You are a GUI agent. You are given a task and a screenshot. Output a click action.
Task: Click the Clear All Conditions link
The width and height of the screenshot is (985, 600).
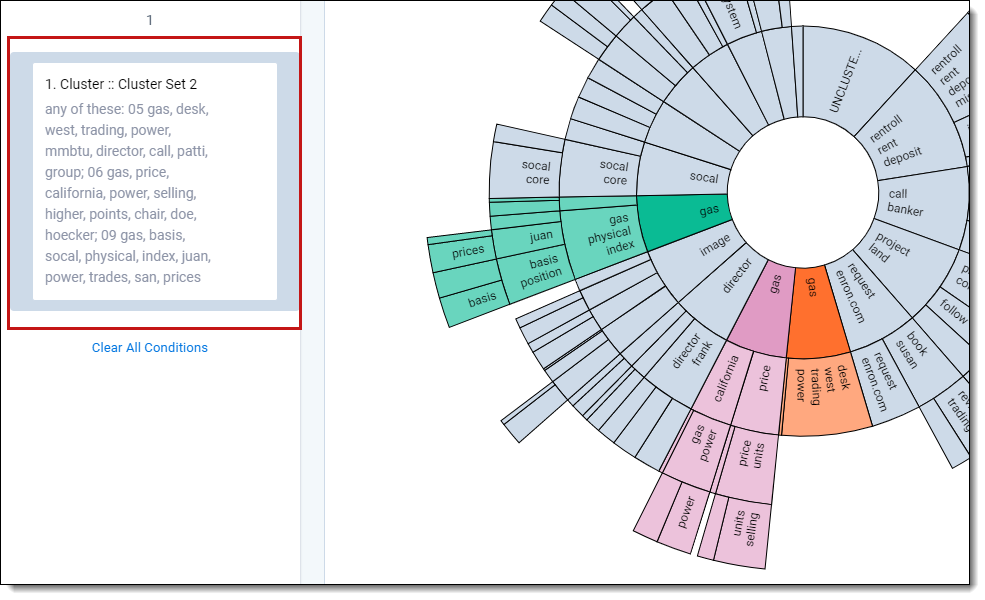150,348
